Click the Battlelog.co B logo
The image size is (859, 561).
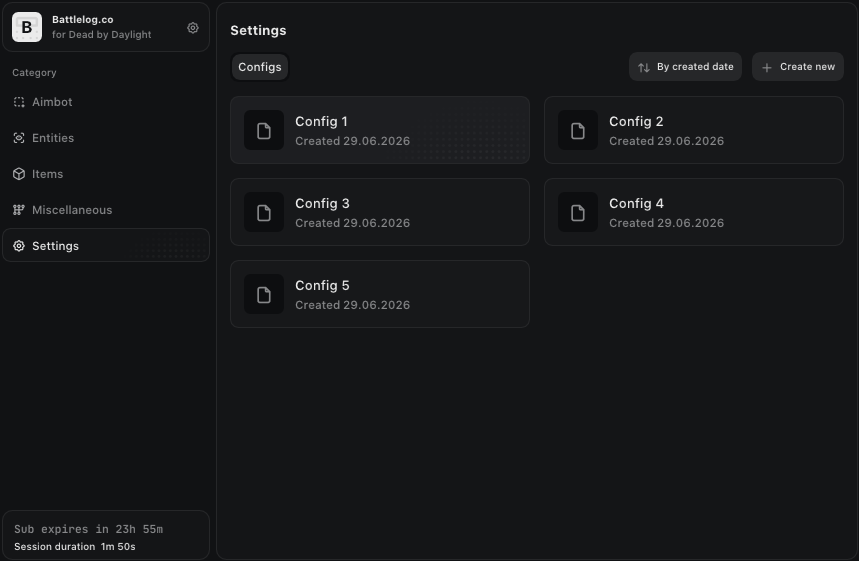coord(27,27)
